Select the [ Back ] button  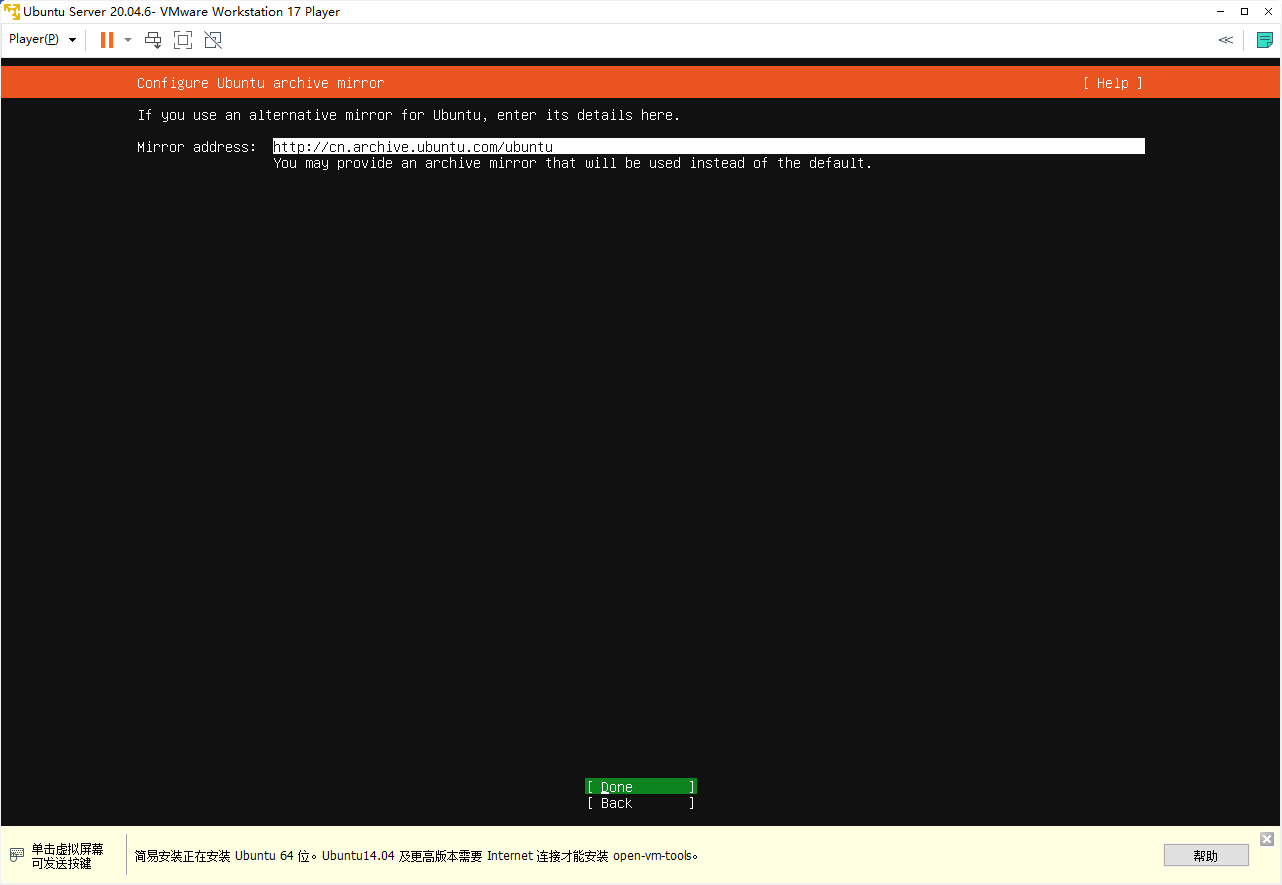point(641,803)
